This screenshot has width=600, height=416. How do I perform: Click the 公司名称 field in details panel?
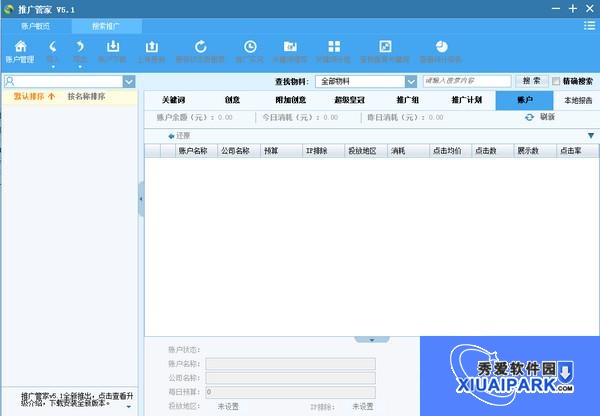point(290,378)
